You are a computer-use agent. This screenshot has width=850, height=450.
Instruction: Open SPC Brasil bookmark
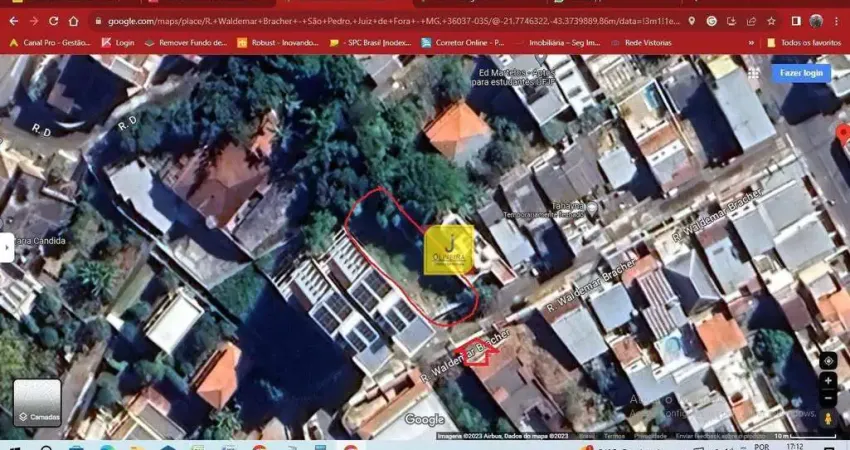[x=371, y=42]
